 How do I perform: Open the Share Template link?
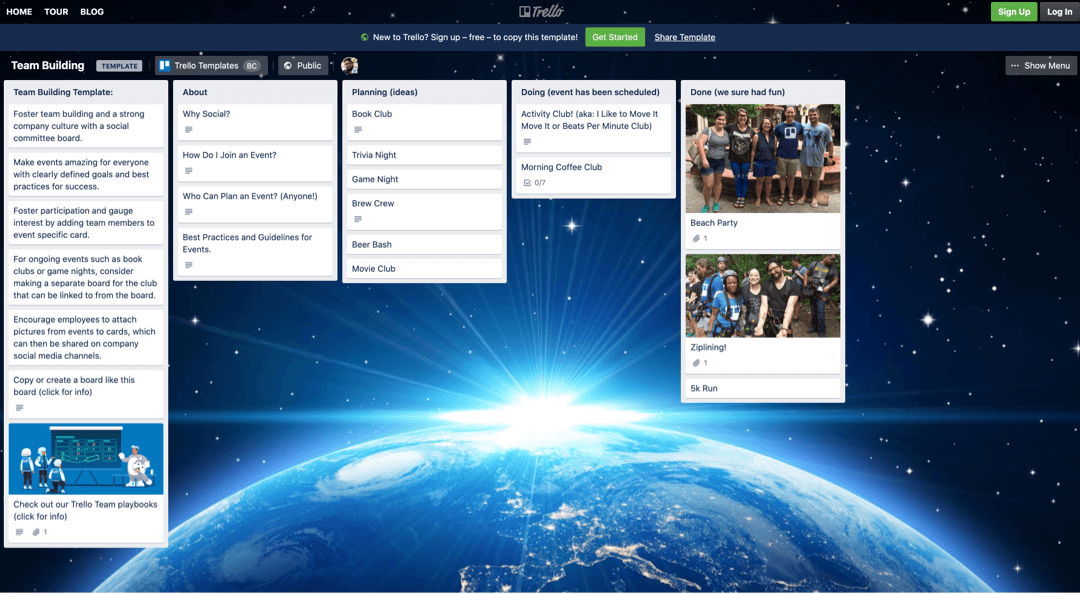[684, 36]
